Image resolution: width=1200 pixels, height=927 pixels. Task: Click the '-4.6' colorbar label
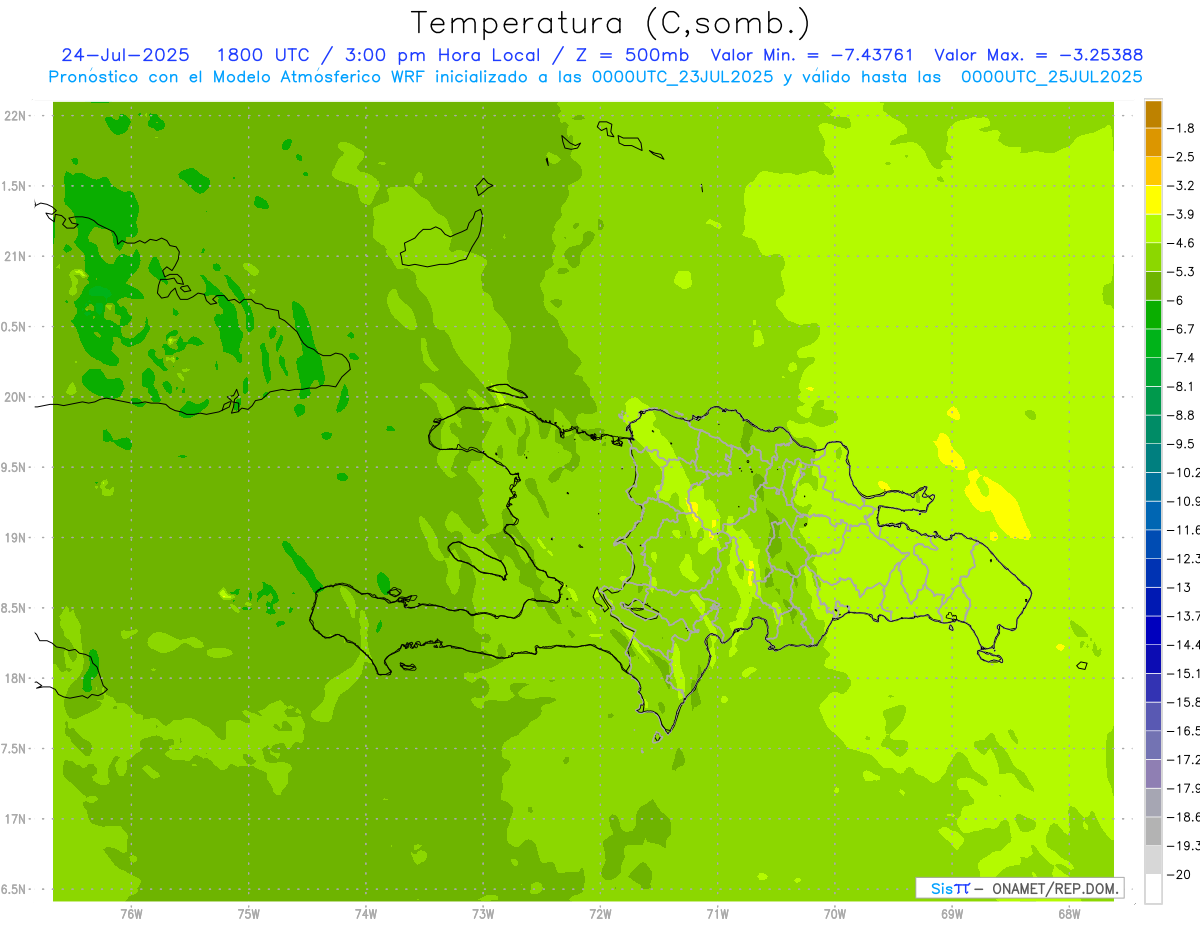pos(1182,243)
